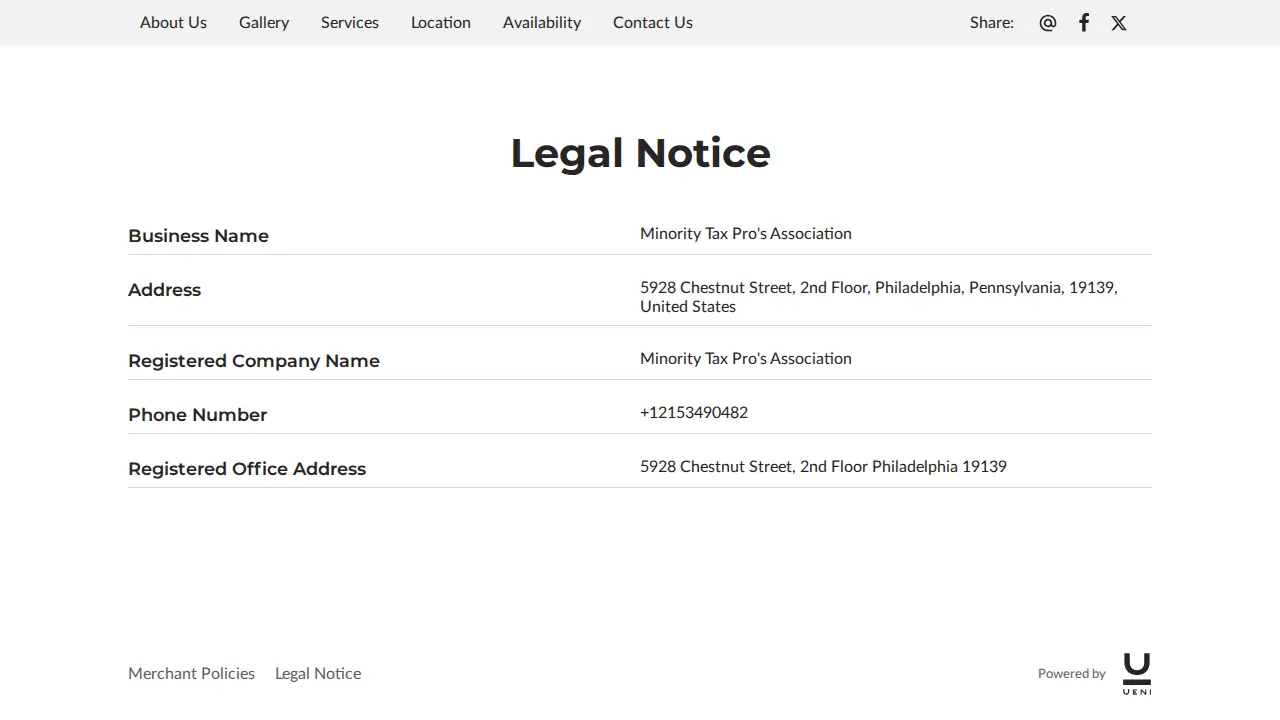Select the Business Name label
Image resolution: width=1280 pixels, height=720 pixels.
pos(198,236)
